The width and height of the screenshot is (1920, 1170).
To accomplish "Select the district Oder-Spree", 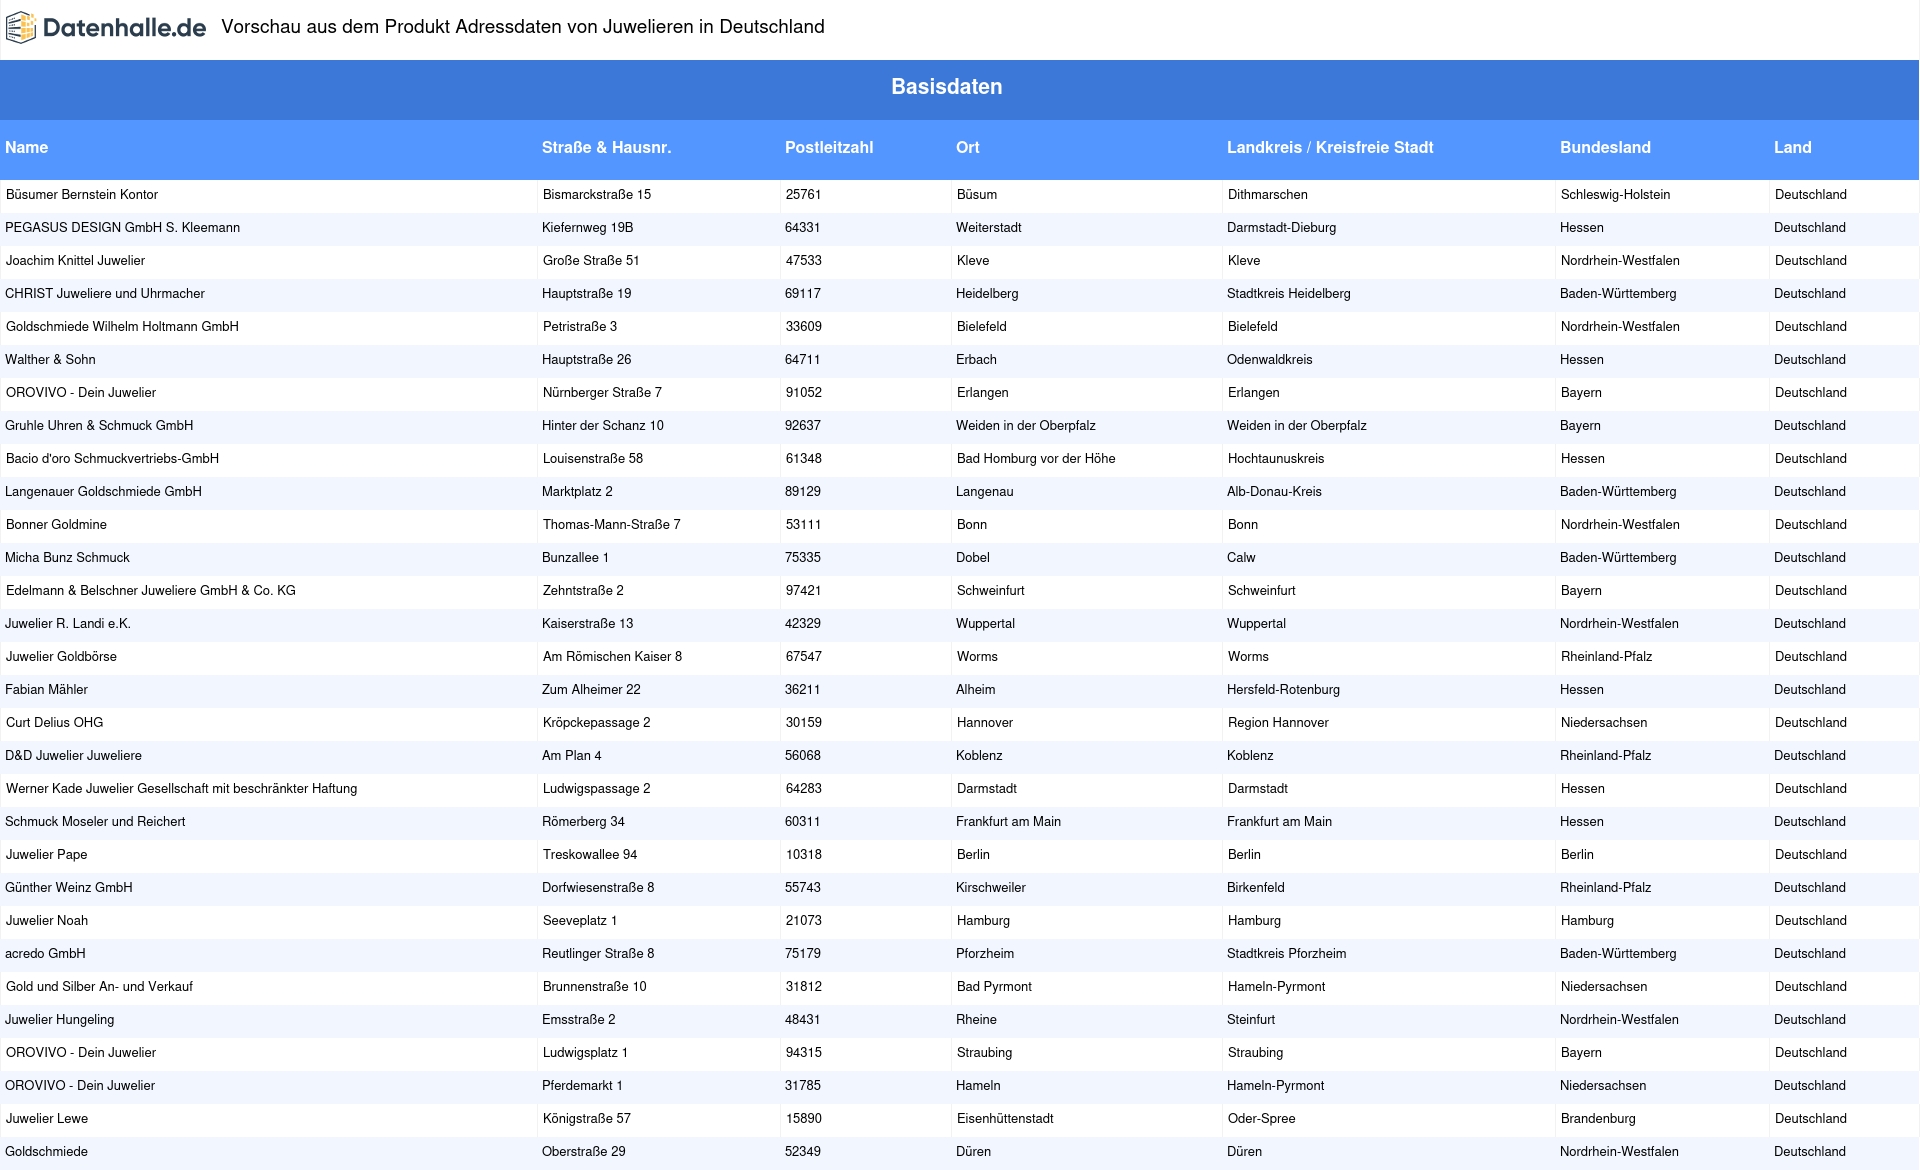I will click(1262, 1119).
